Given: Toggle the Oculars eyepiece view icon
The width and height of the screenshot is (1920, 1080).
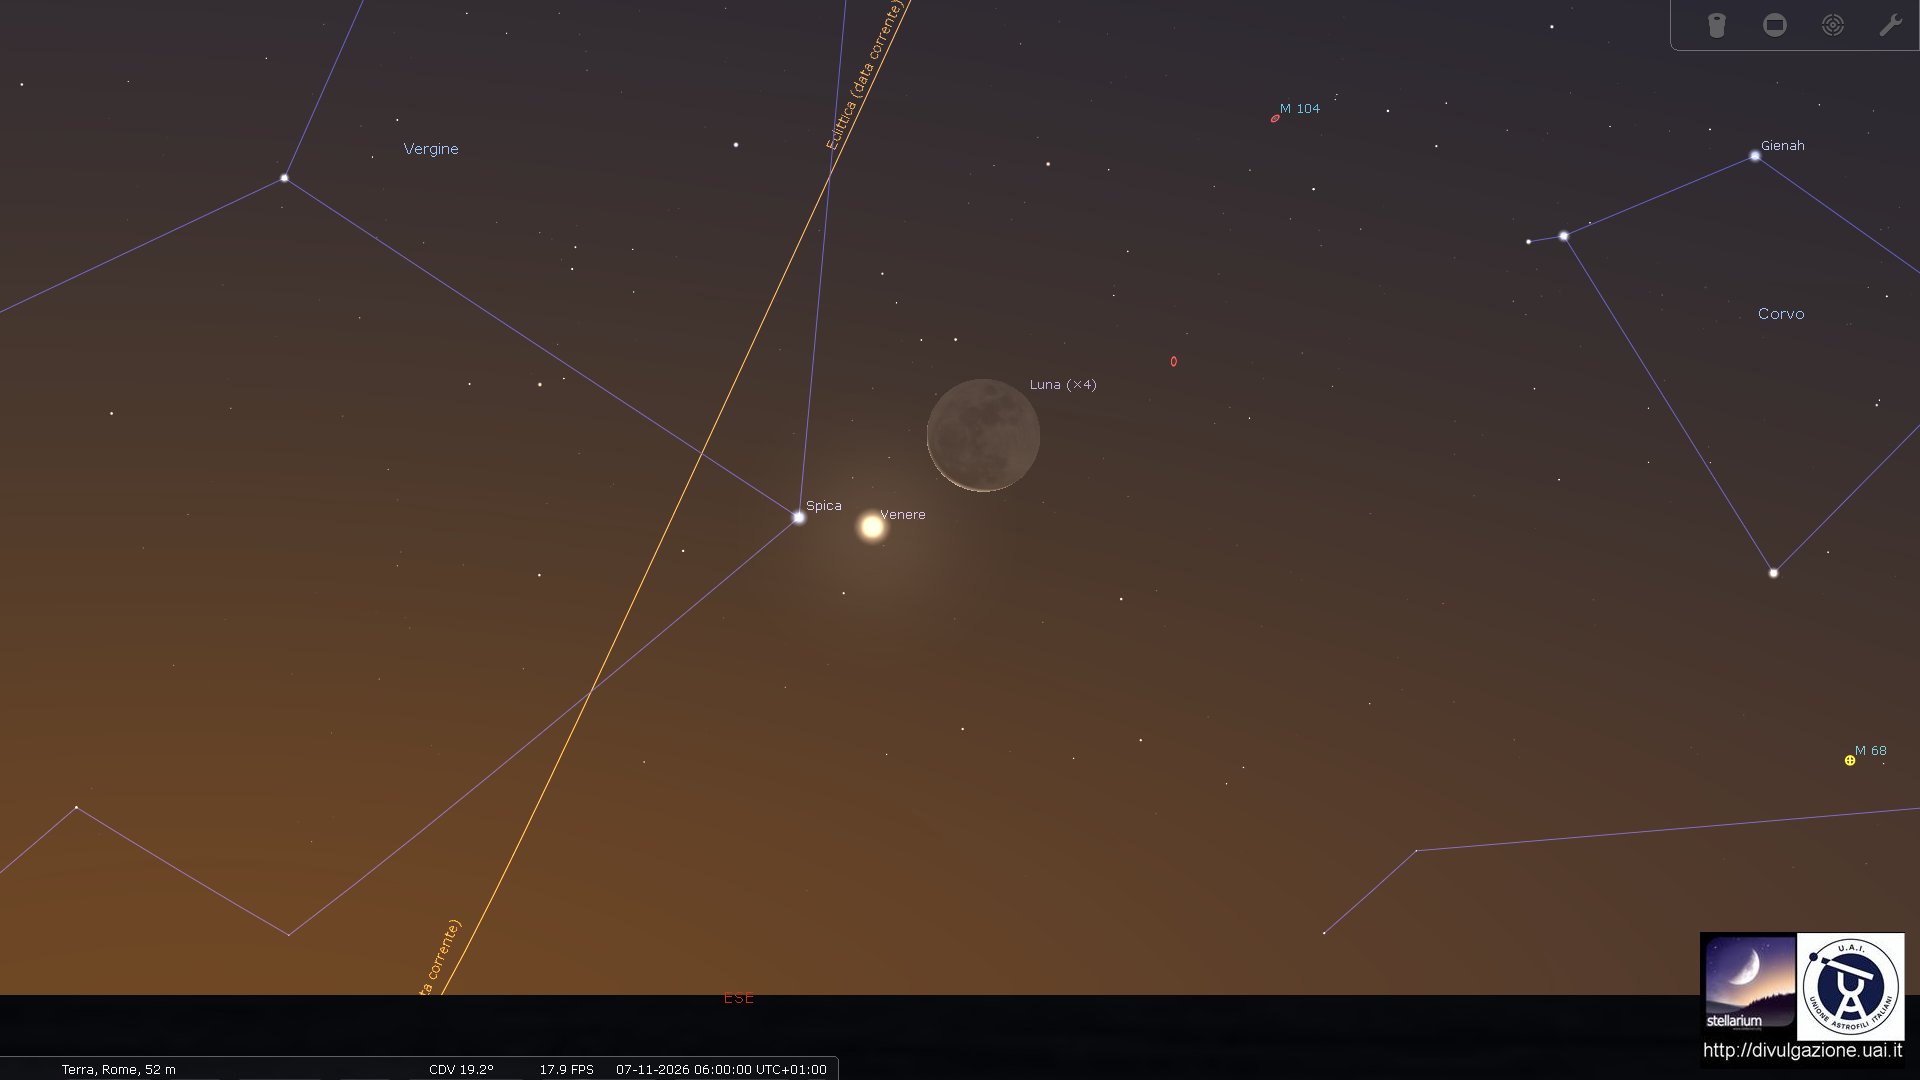Looking at the screenshot, I should [x=1717, y=25].
